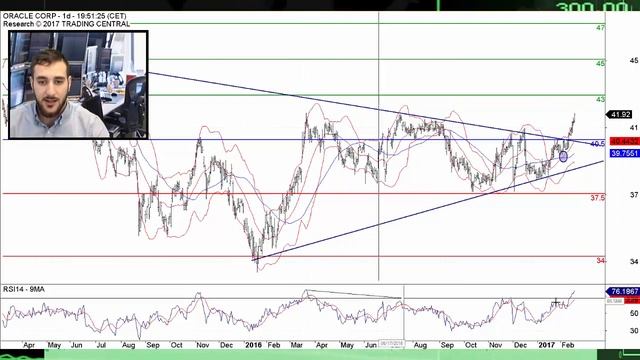Click the green 47 resistance level label
This screenshot has width=640, height=360.
(x=600, y=28)
